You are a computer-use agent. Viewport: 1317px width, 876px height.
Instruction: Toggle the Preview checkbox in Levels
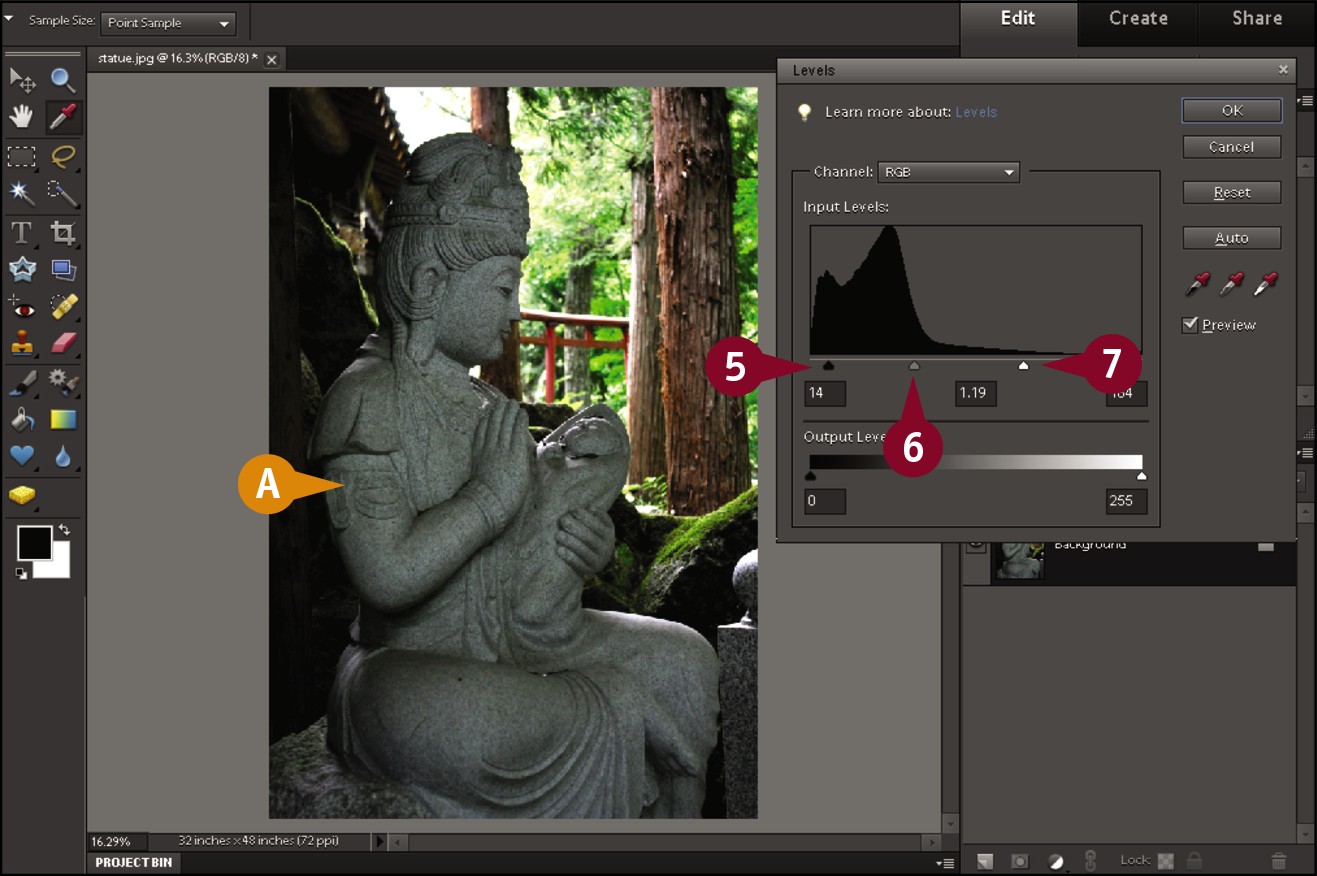click(x=1190, y=325)
